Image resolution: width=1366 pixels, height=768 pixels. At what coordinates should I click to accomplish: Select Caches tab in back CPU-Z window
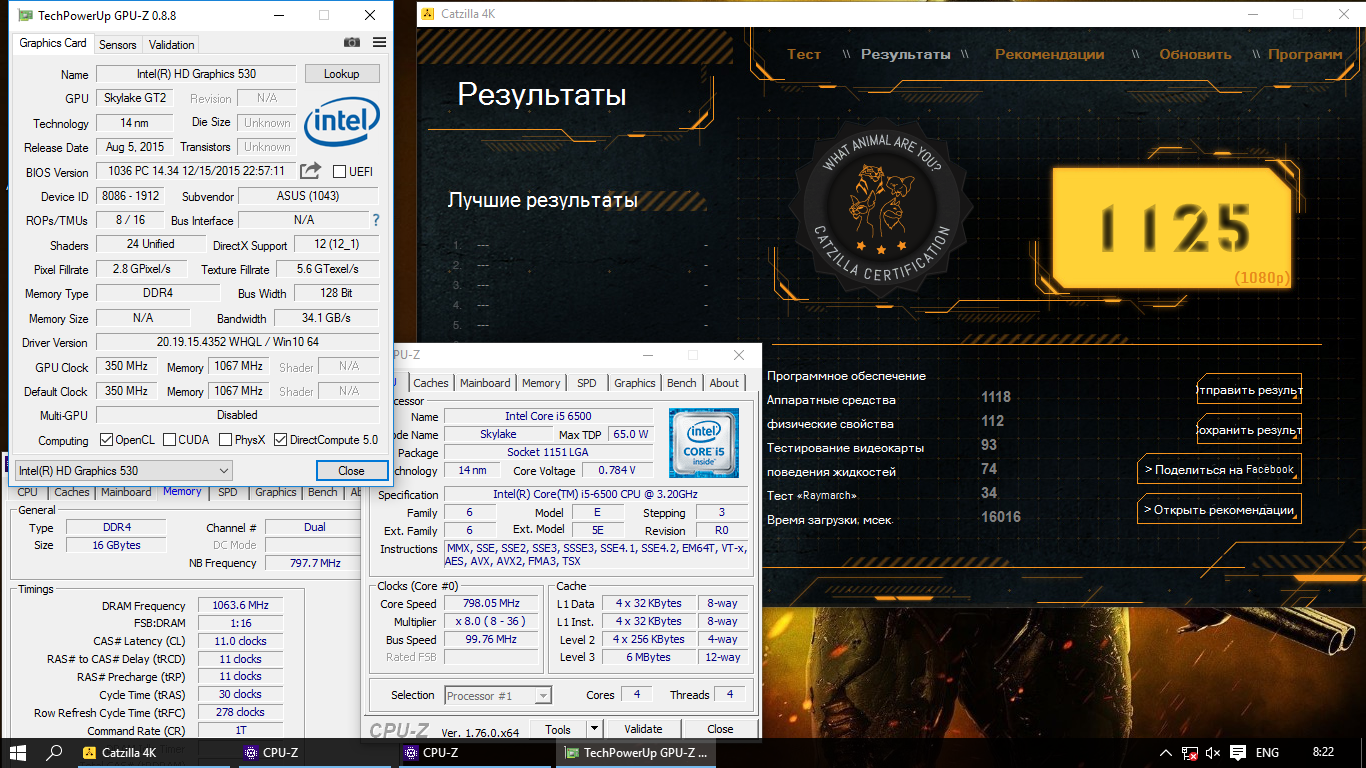72,492
